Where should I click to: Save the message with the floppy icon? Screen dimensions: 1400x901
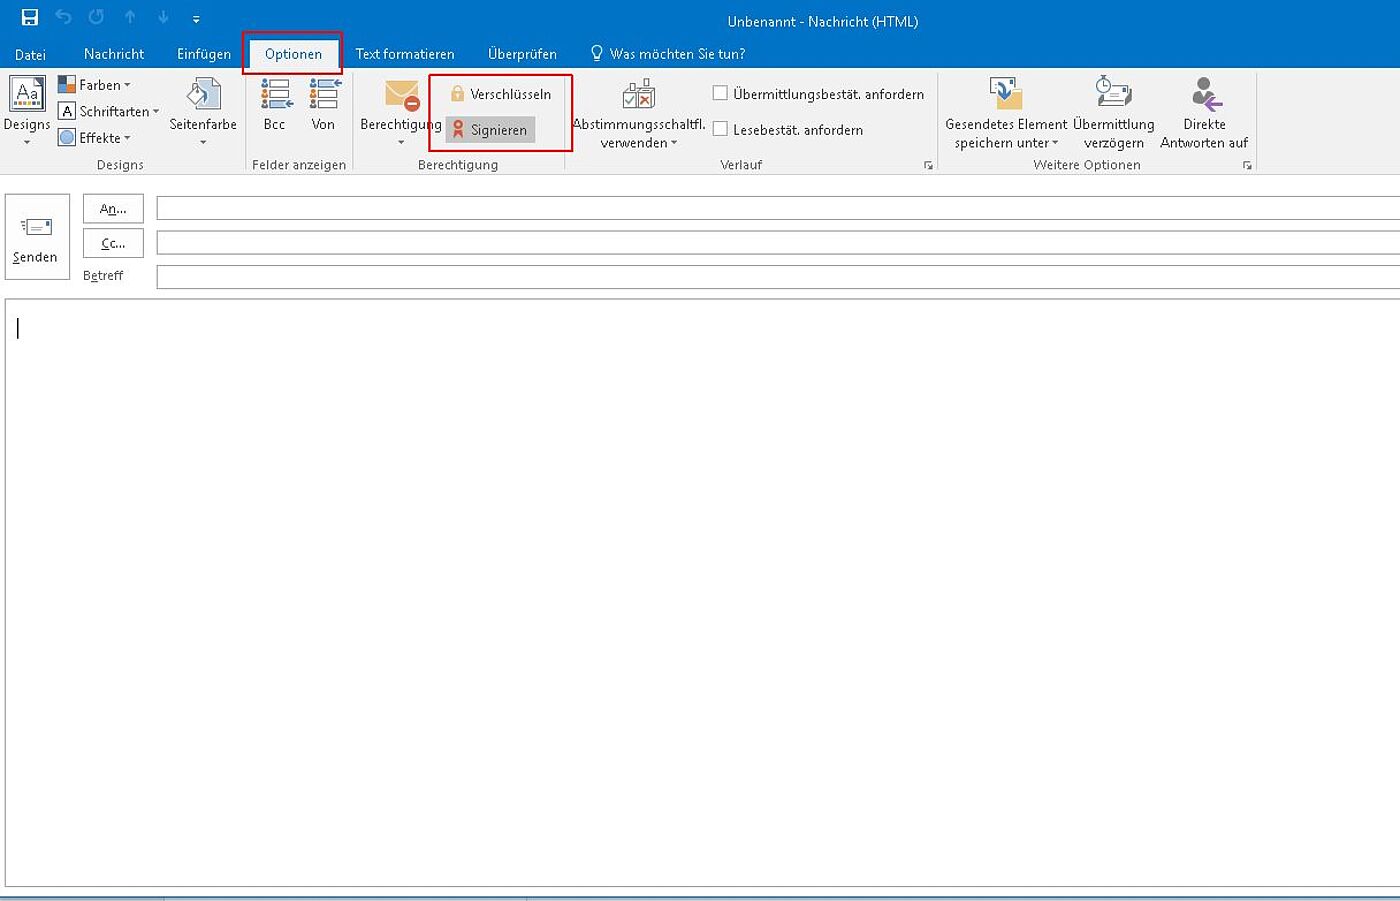coord(30,17)
